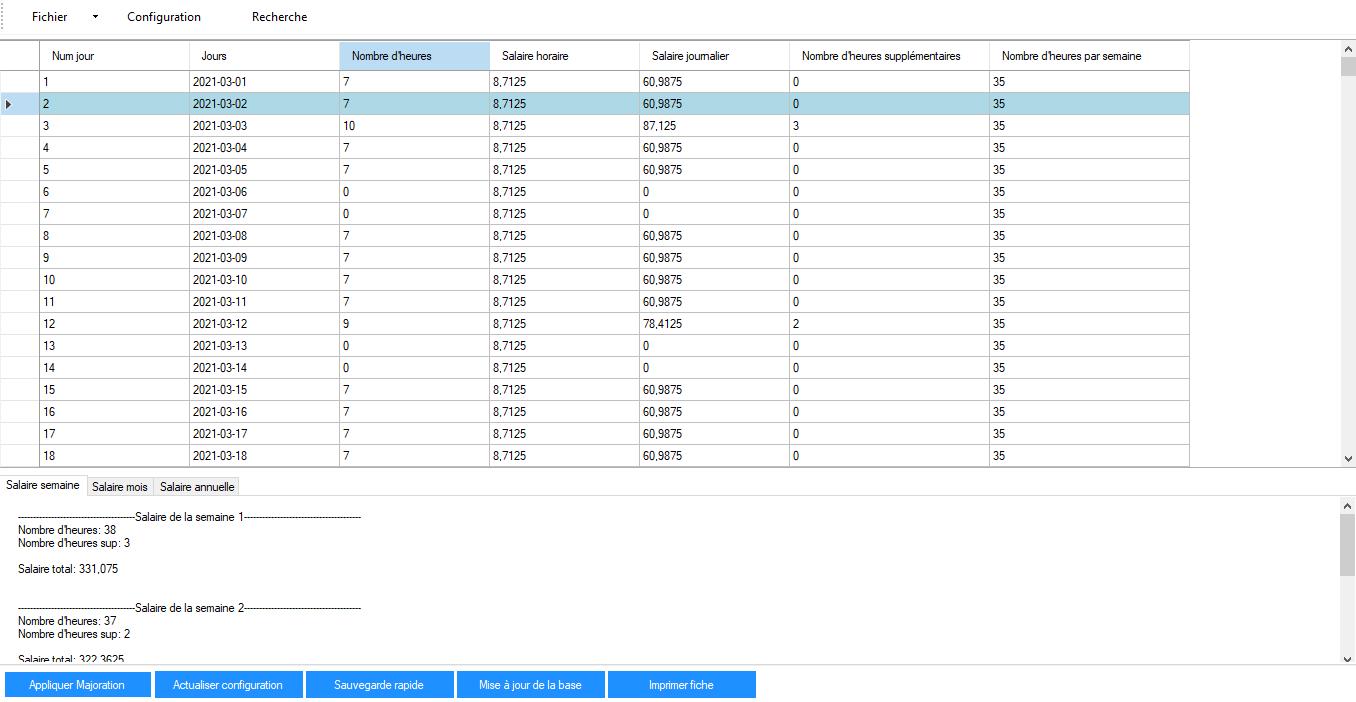The height and width of the screenshot is (702, 1356).
Task: Select row indicator arrow for row 2
Action: [10, 104]
